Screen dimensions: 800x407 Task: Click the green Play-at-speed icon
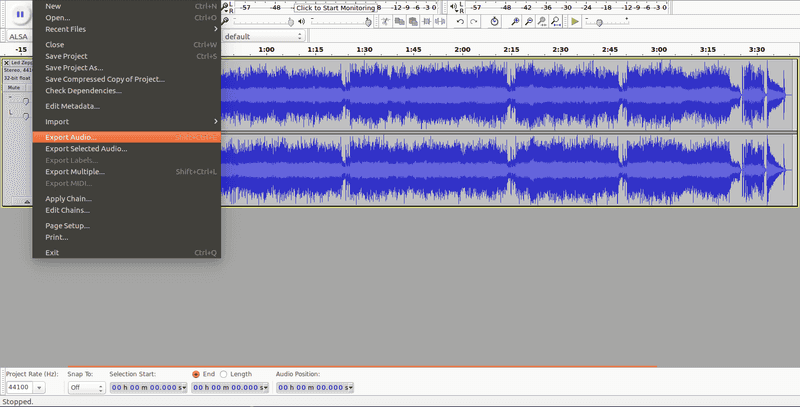(x=575, y=21)
